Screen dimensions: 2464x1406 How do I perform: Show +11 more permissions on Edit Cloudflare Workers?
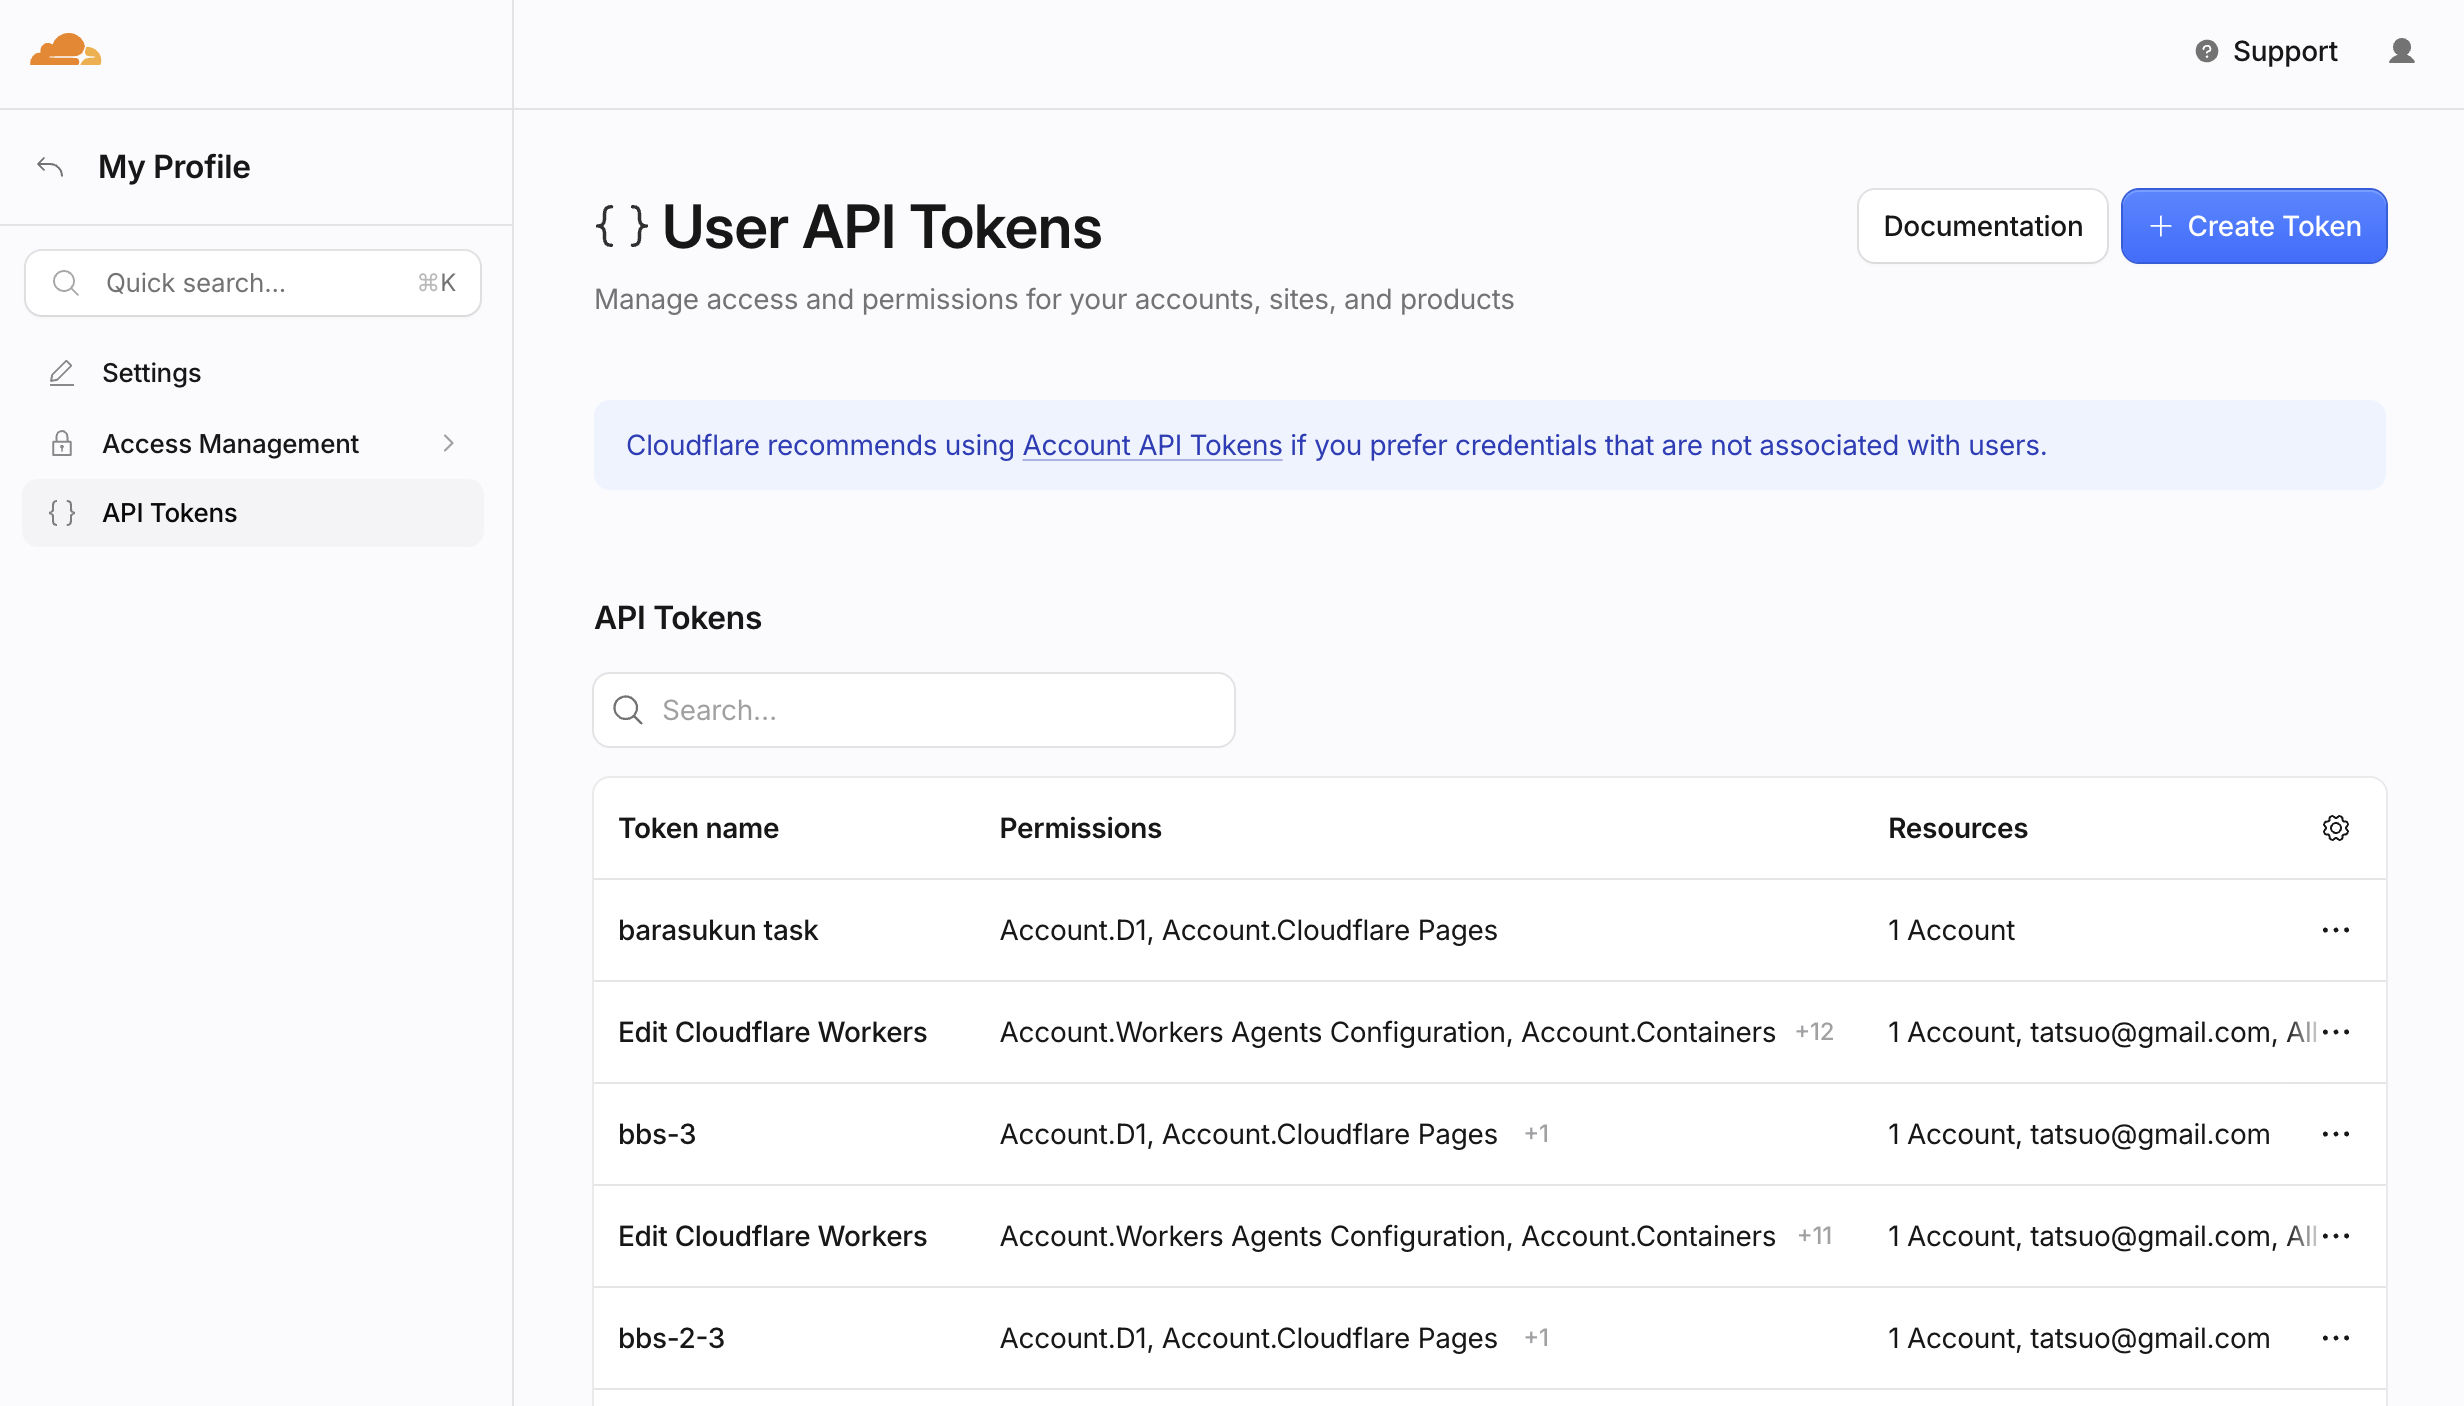pos(1815,1236)
